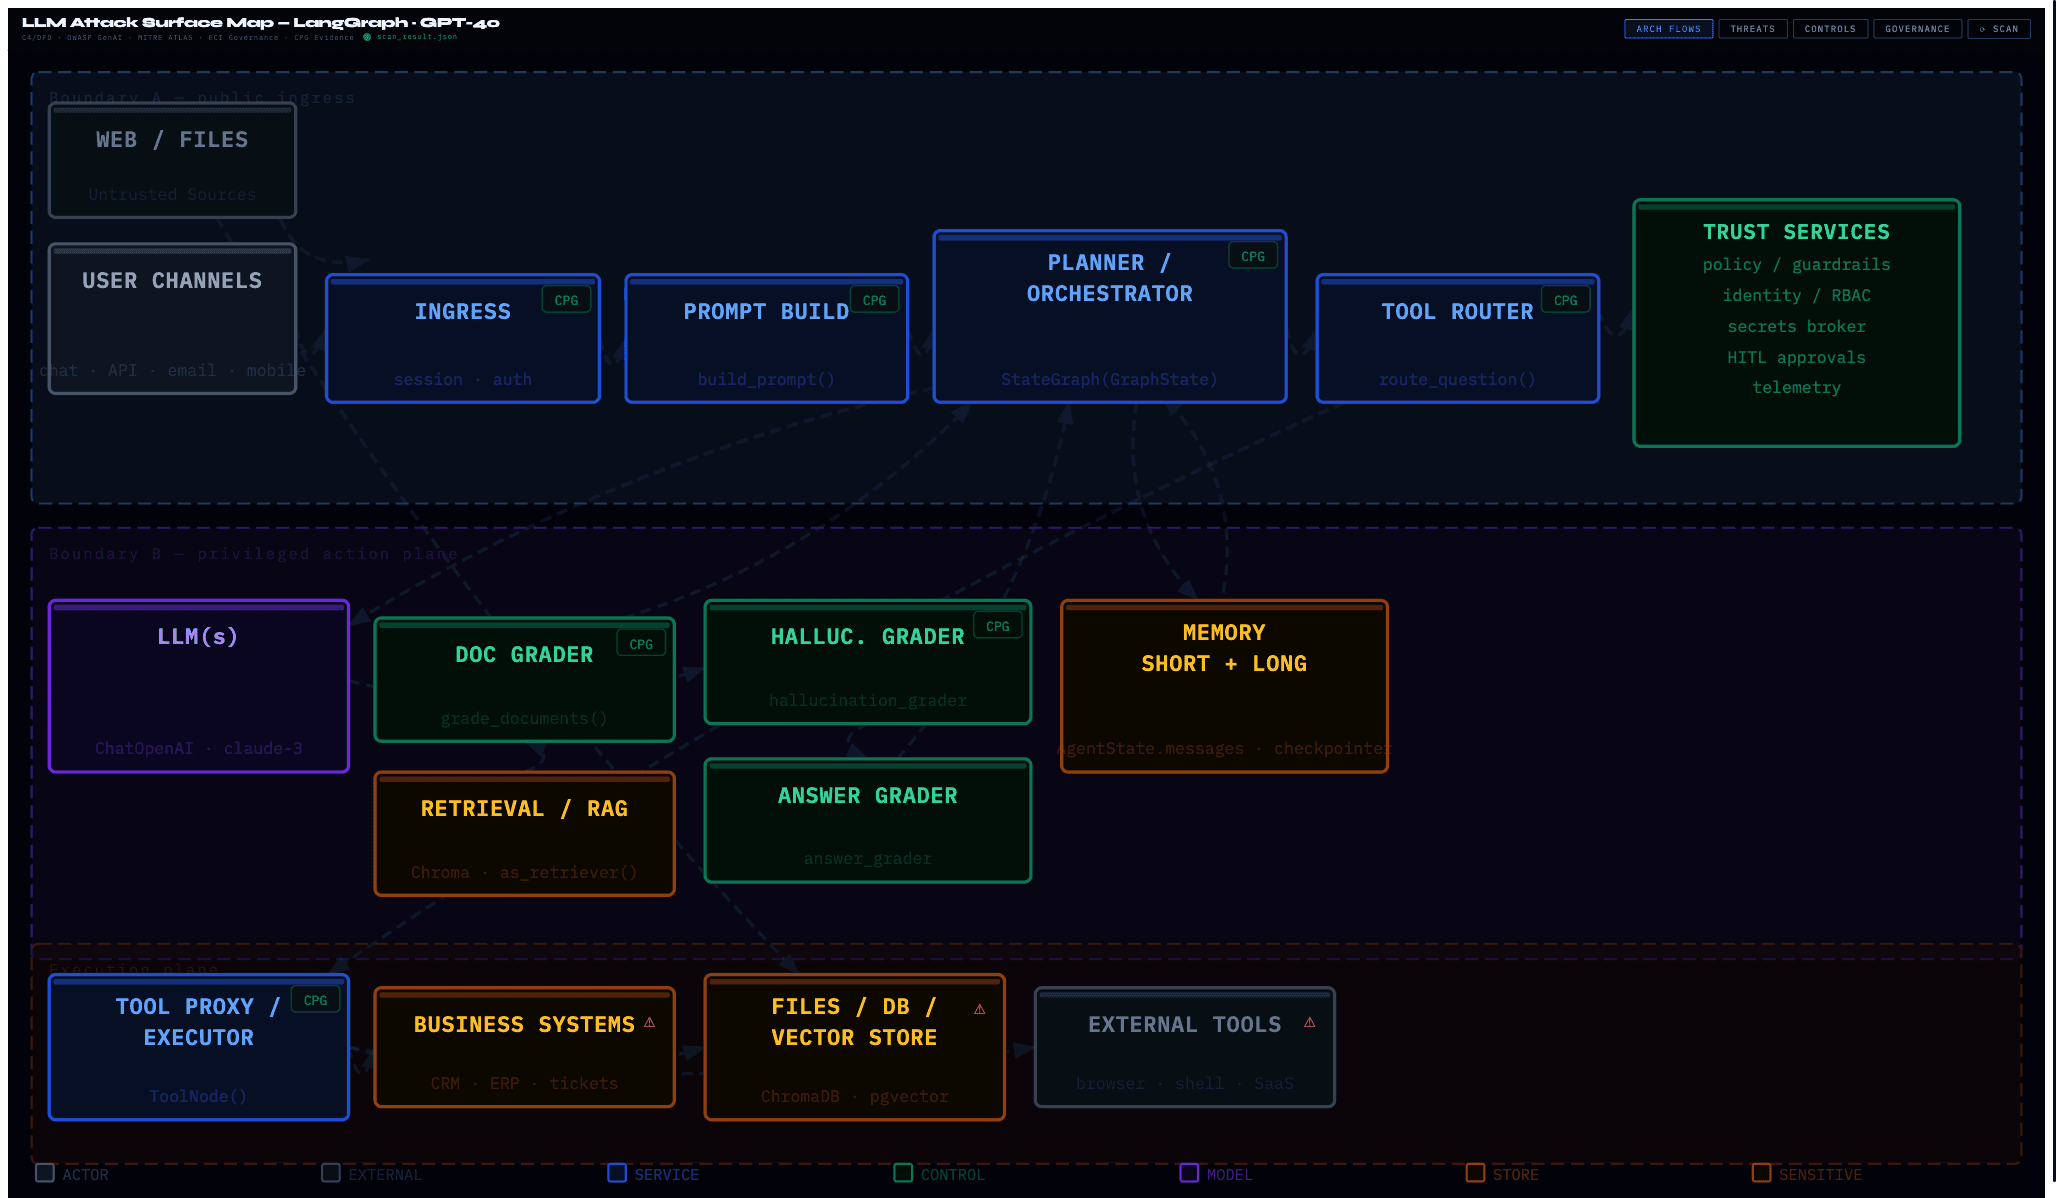Click the SCAN button
This screenshot has width=2056, height=1198.
click(1998, 29)
